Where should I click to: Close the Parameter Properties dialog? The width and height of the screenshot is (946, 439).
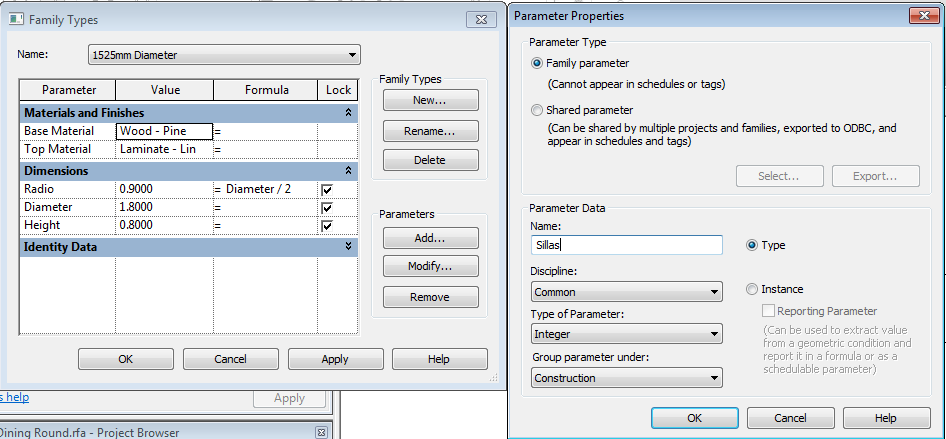click(x=919, y=16)
